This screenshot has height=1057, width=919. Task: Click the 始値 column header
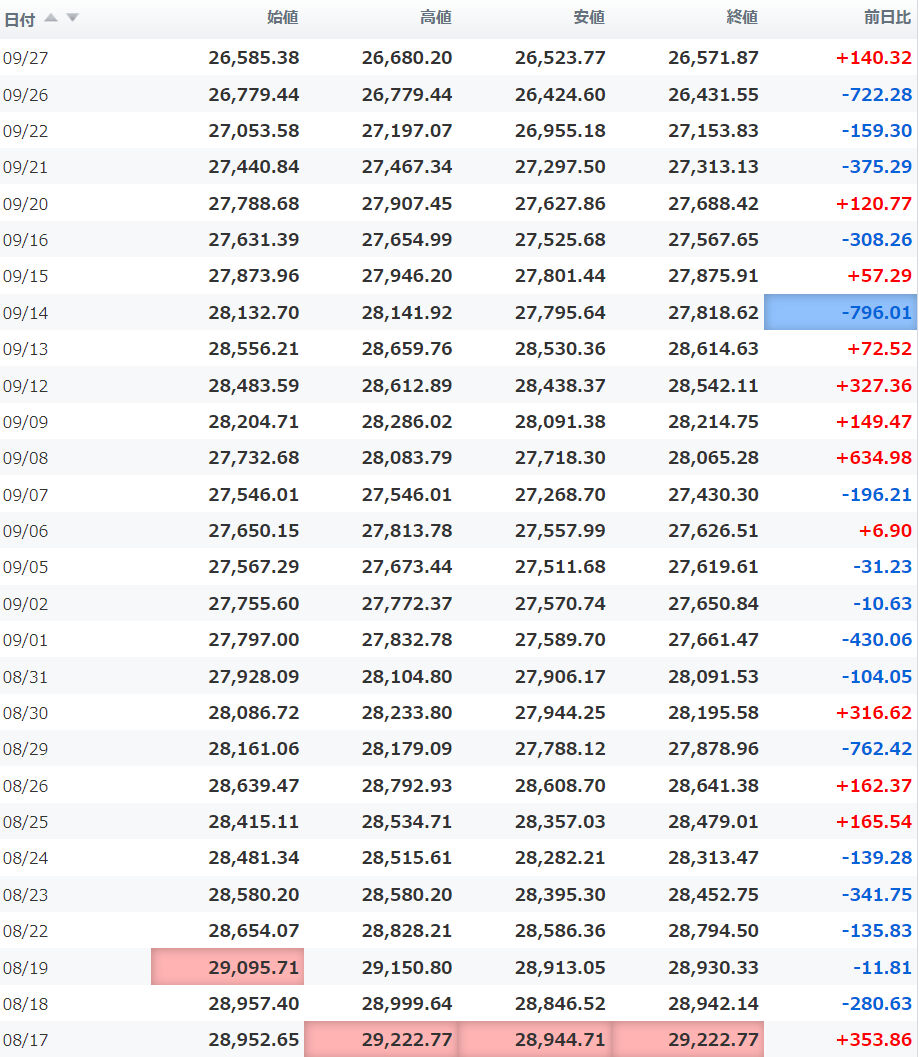[283, 18]
